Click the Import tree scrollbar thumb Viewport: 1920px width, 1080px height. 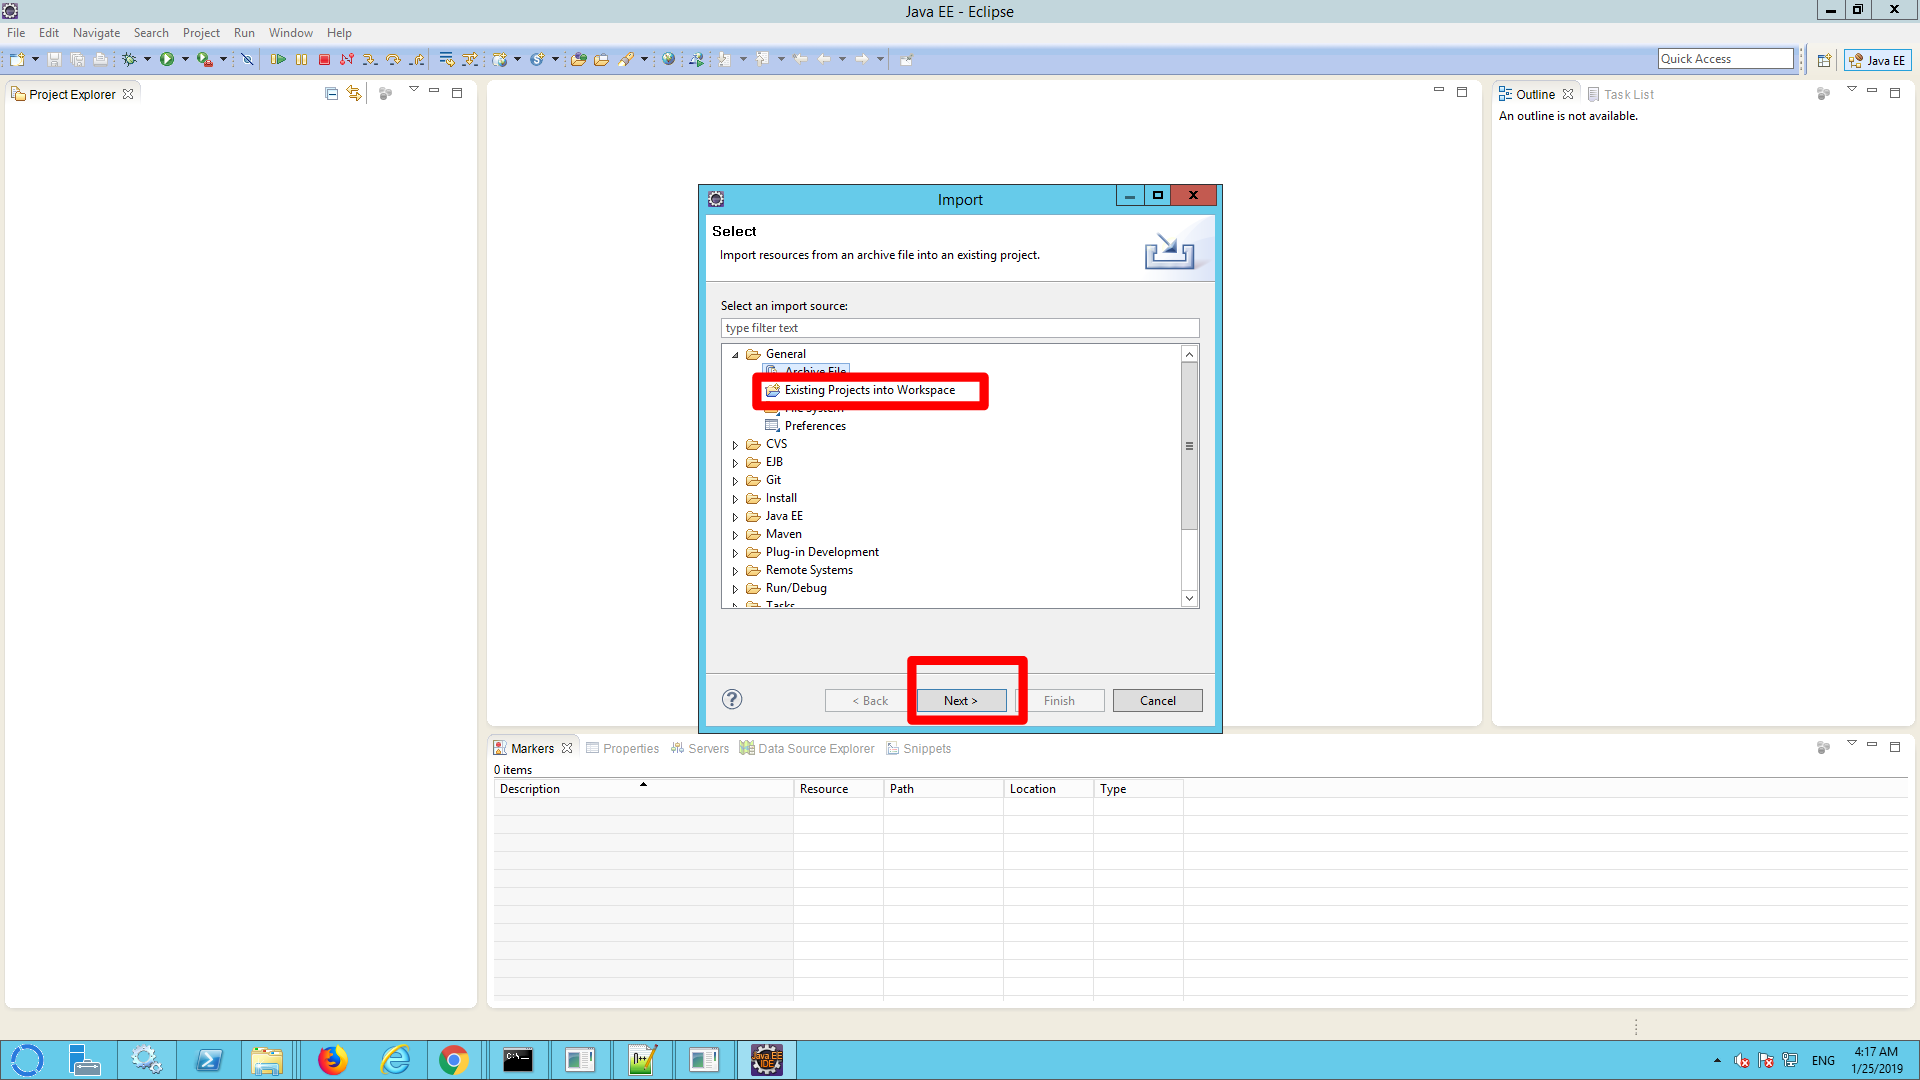tap(1189, 446)
